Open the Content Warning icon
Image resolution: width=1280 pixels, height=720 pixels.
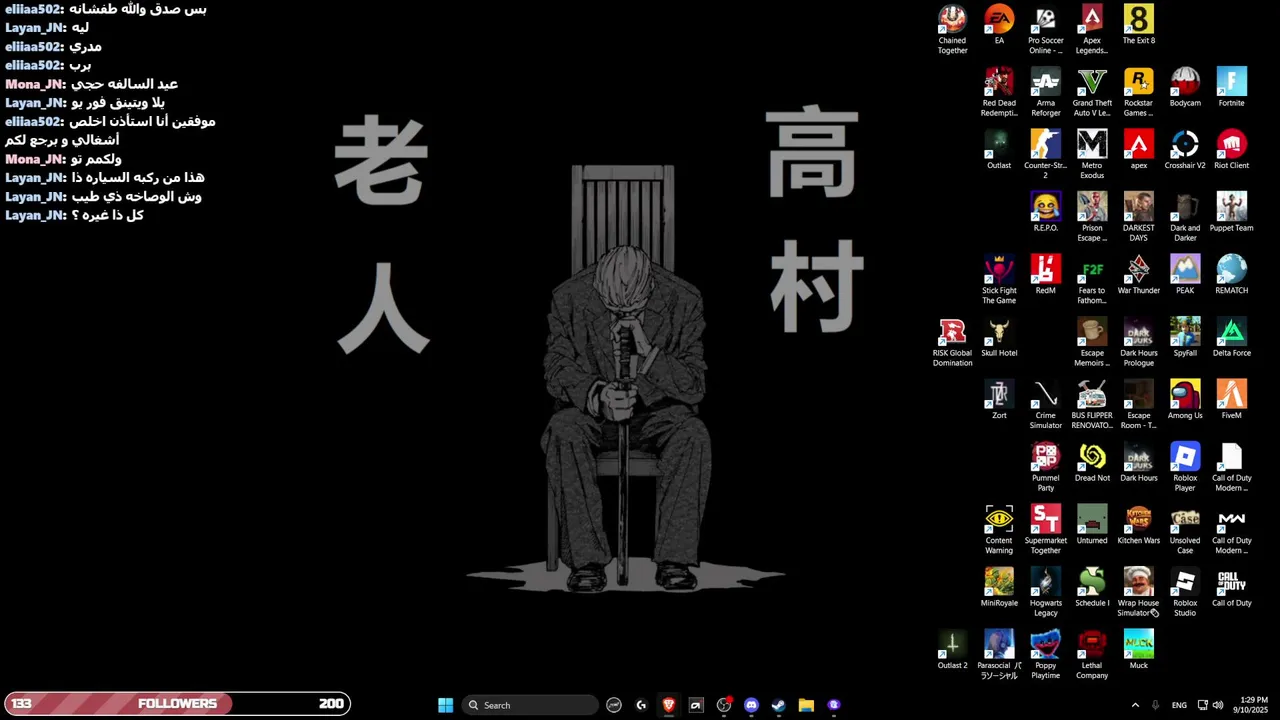[x=999, y=530]
